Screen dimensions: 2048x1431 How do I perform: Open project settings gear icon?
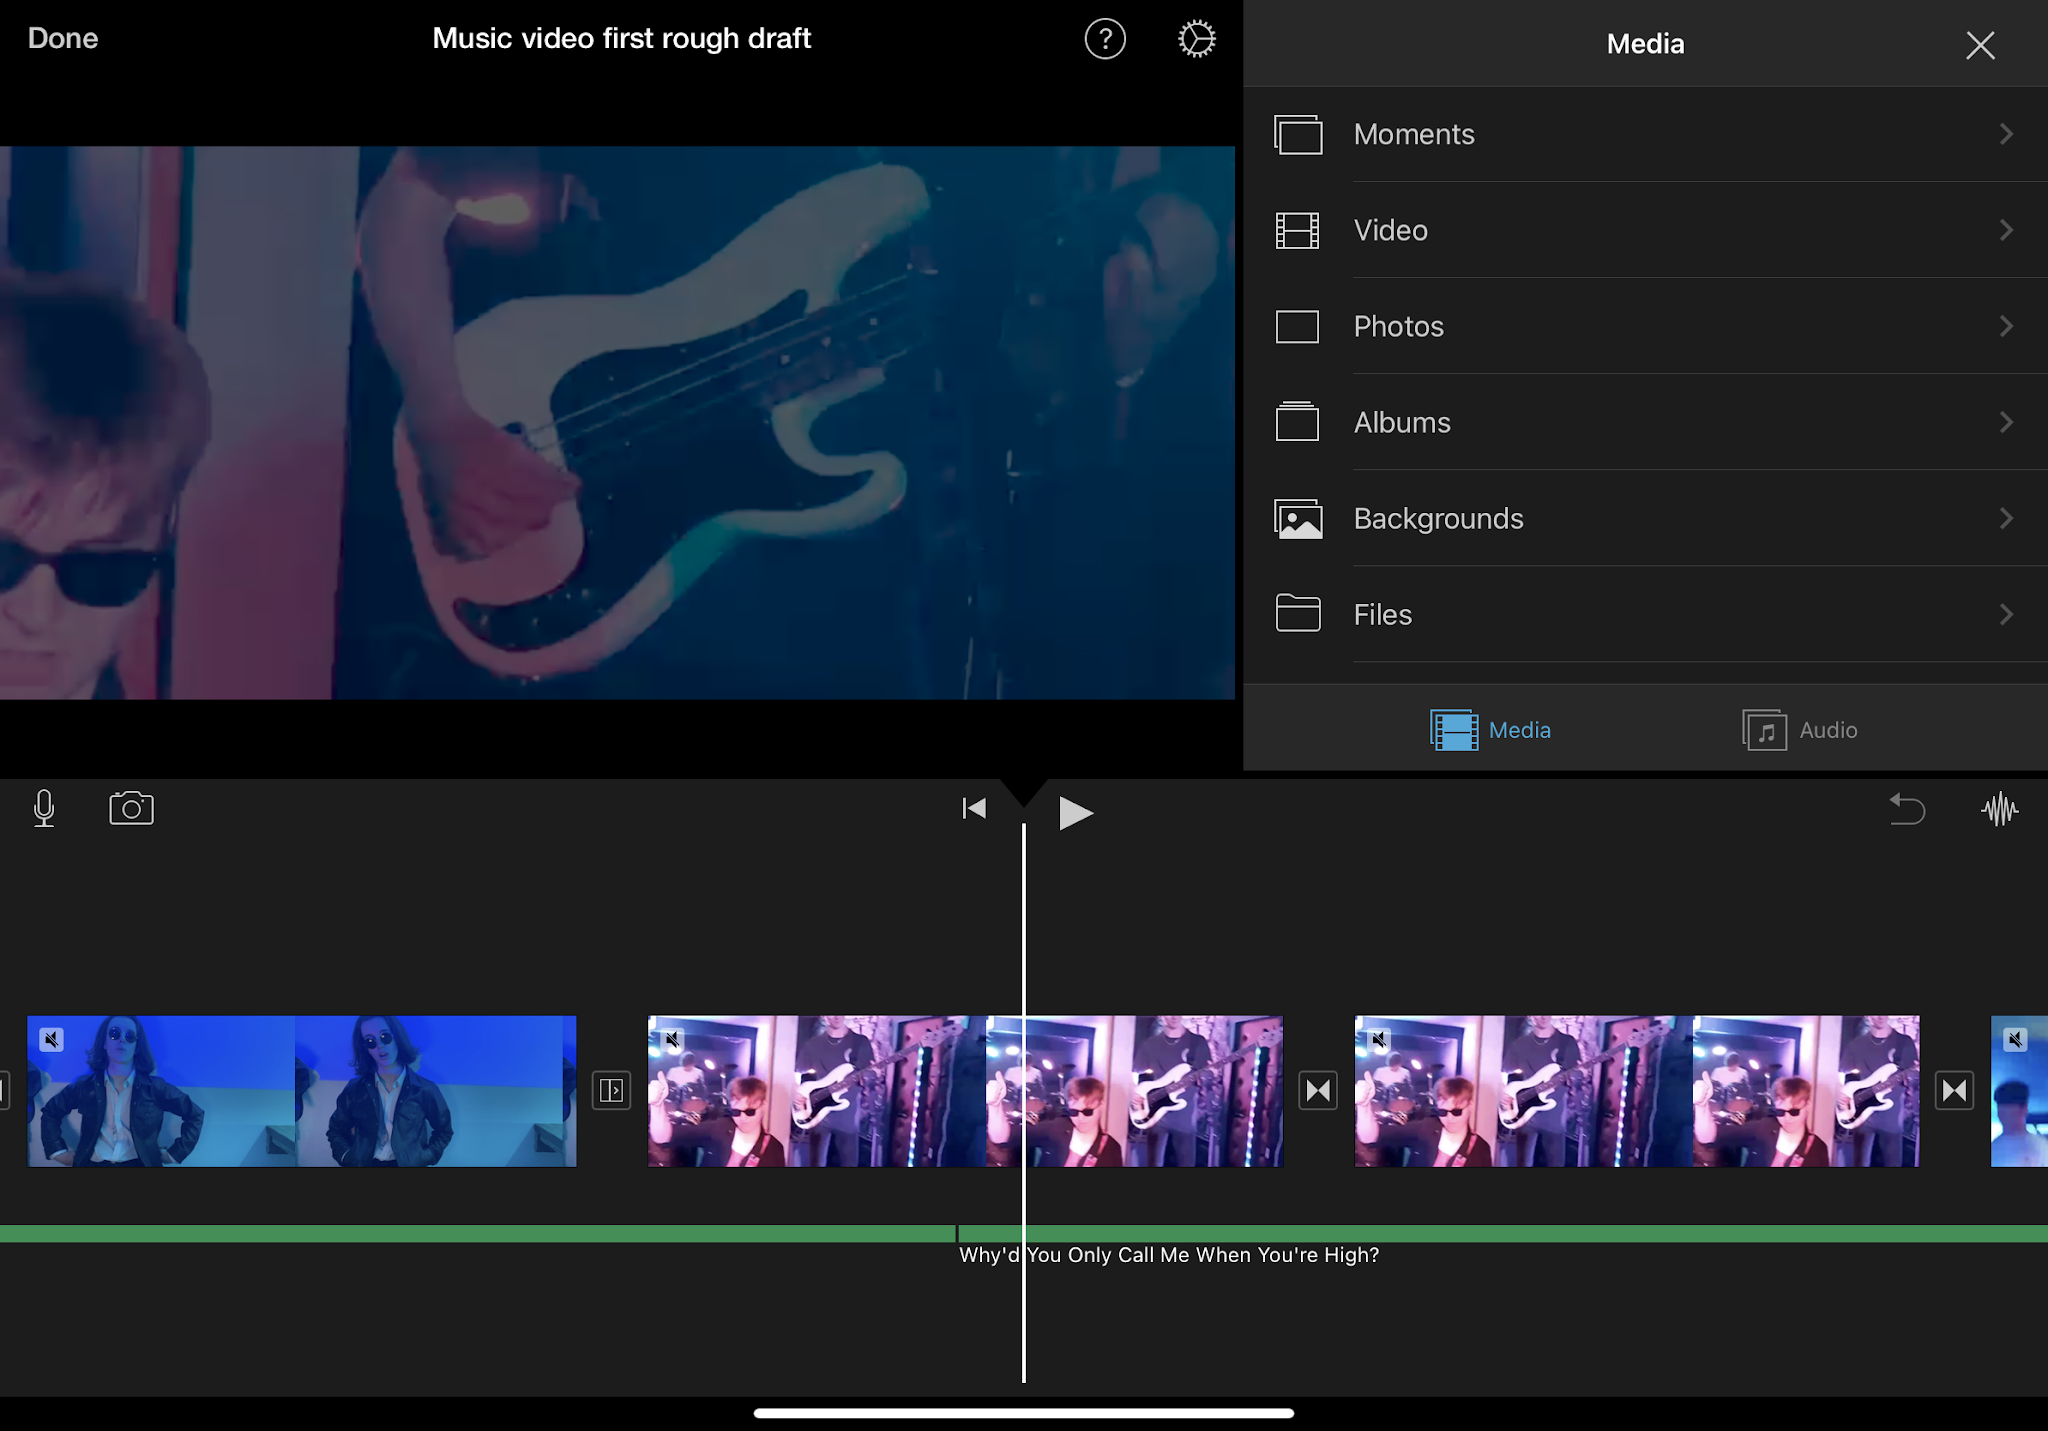coord(1196,39)
